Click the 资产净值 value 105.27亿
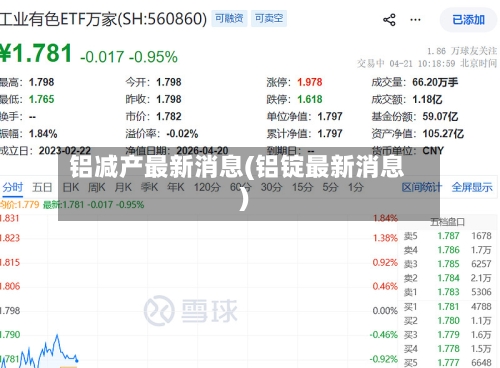 443,134
